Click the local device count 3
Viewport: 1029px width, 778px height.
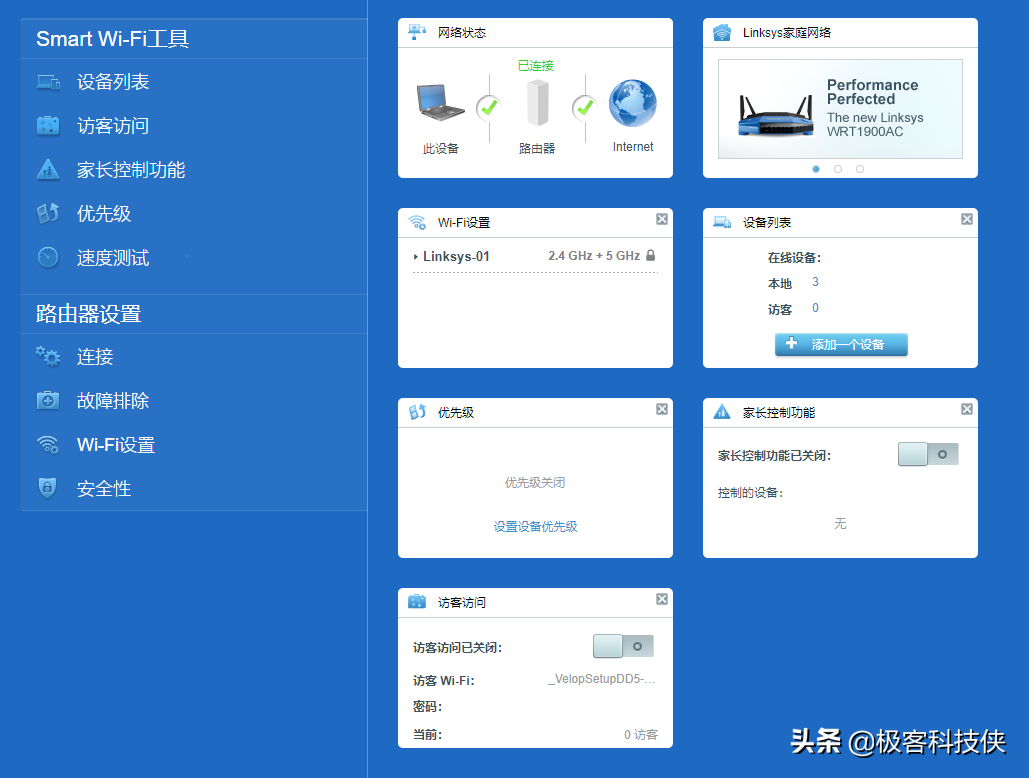click(x=815, y=282)
